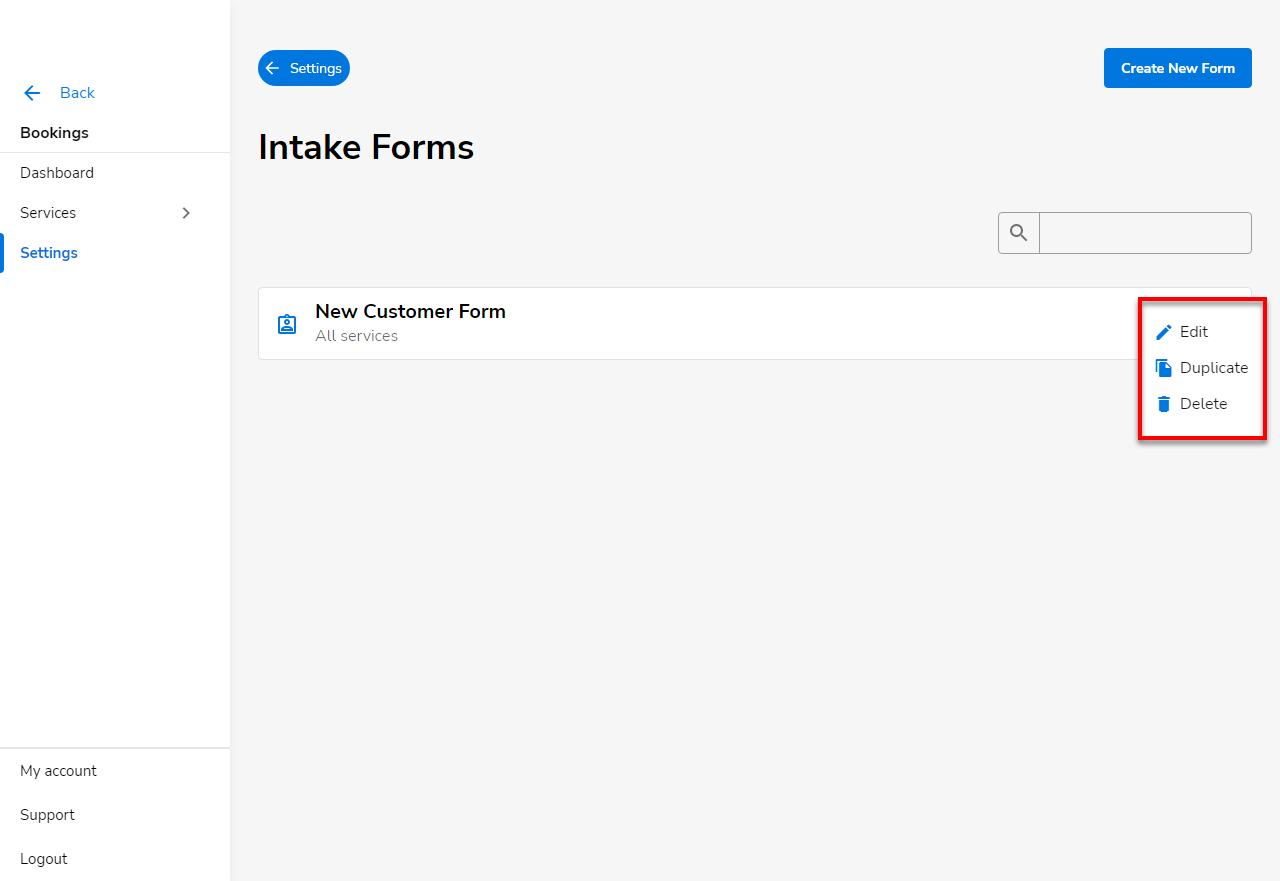Expand the Services chevron arrow
Image resolution: width=1280 pixels, height=881 pixels.
tap(186, 213)
